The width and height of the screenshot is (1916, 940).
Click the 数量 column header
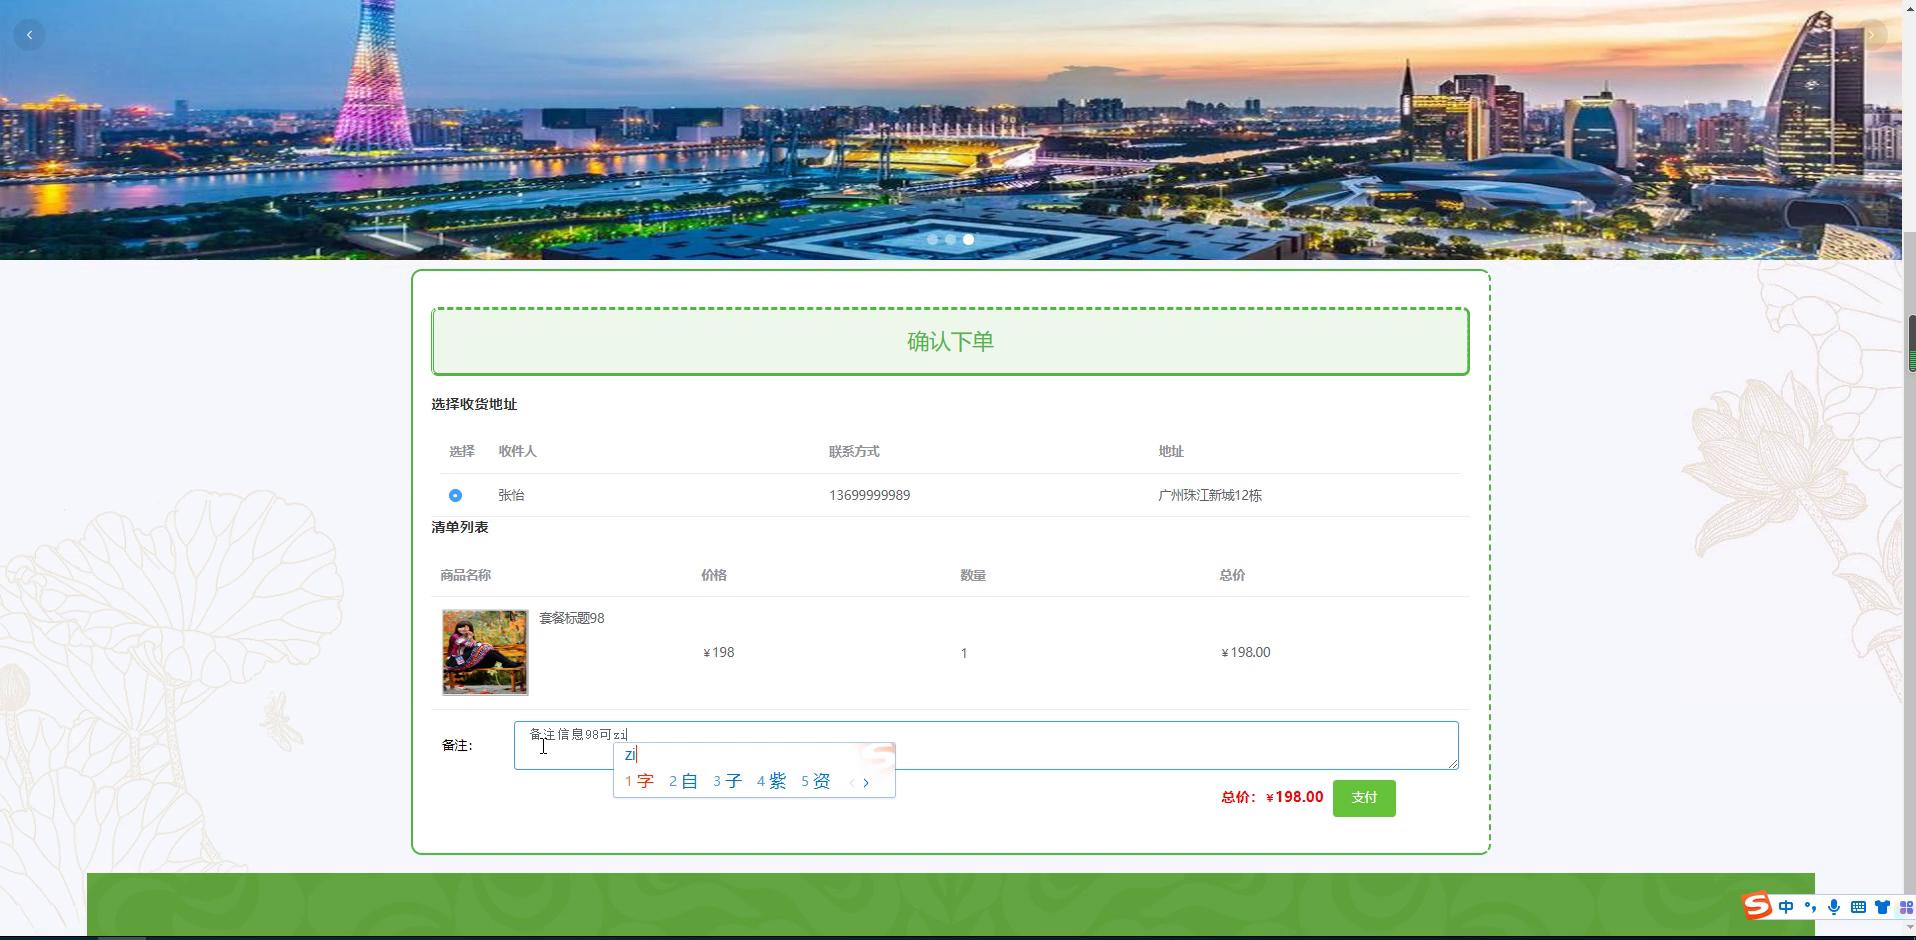[973, 575]
